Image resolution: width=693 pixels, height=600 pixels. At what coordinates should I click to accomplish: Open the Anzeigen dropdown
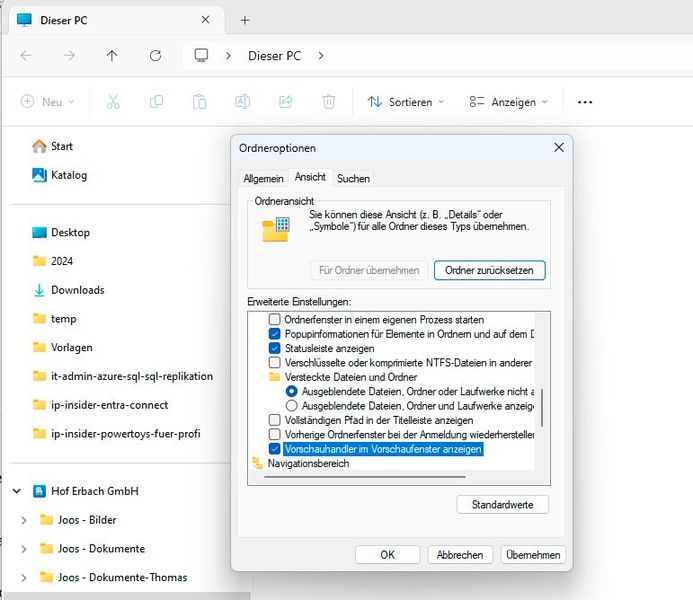coord(509,102)
